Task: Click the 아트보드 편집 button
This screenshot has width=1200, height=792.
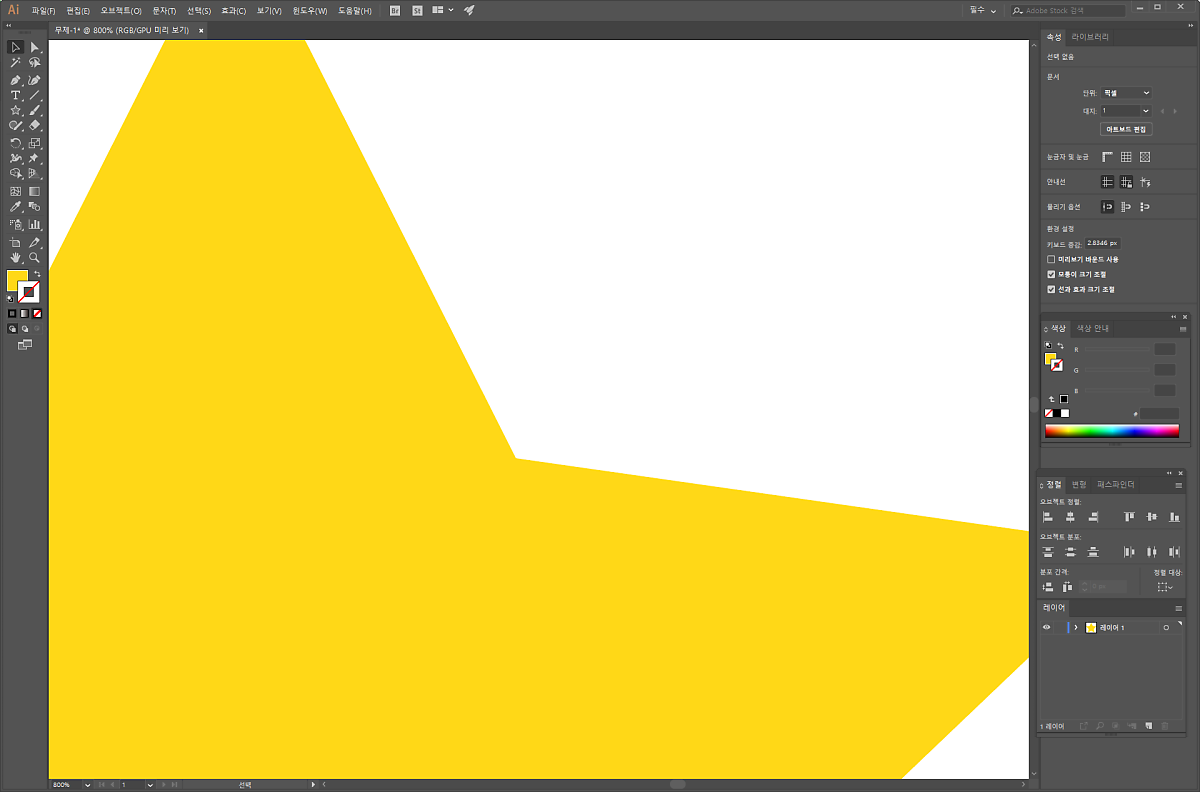Action: click(x=1126, y=129)
